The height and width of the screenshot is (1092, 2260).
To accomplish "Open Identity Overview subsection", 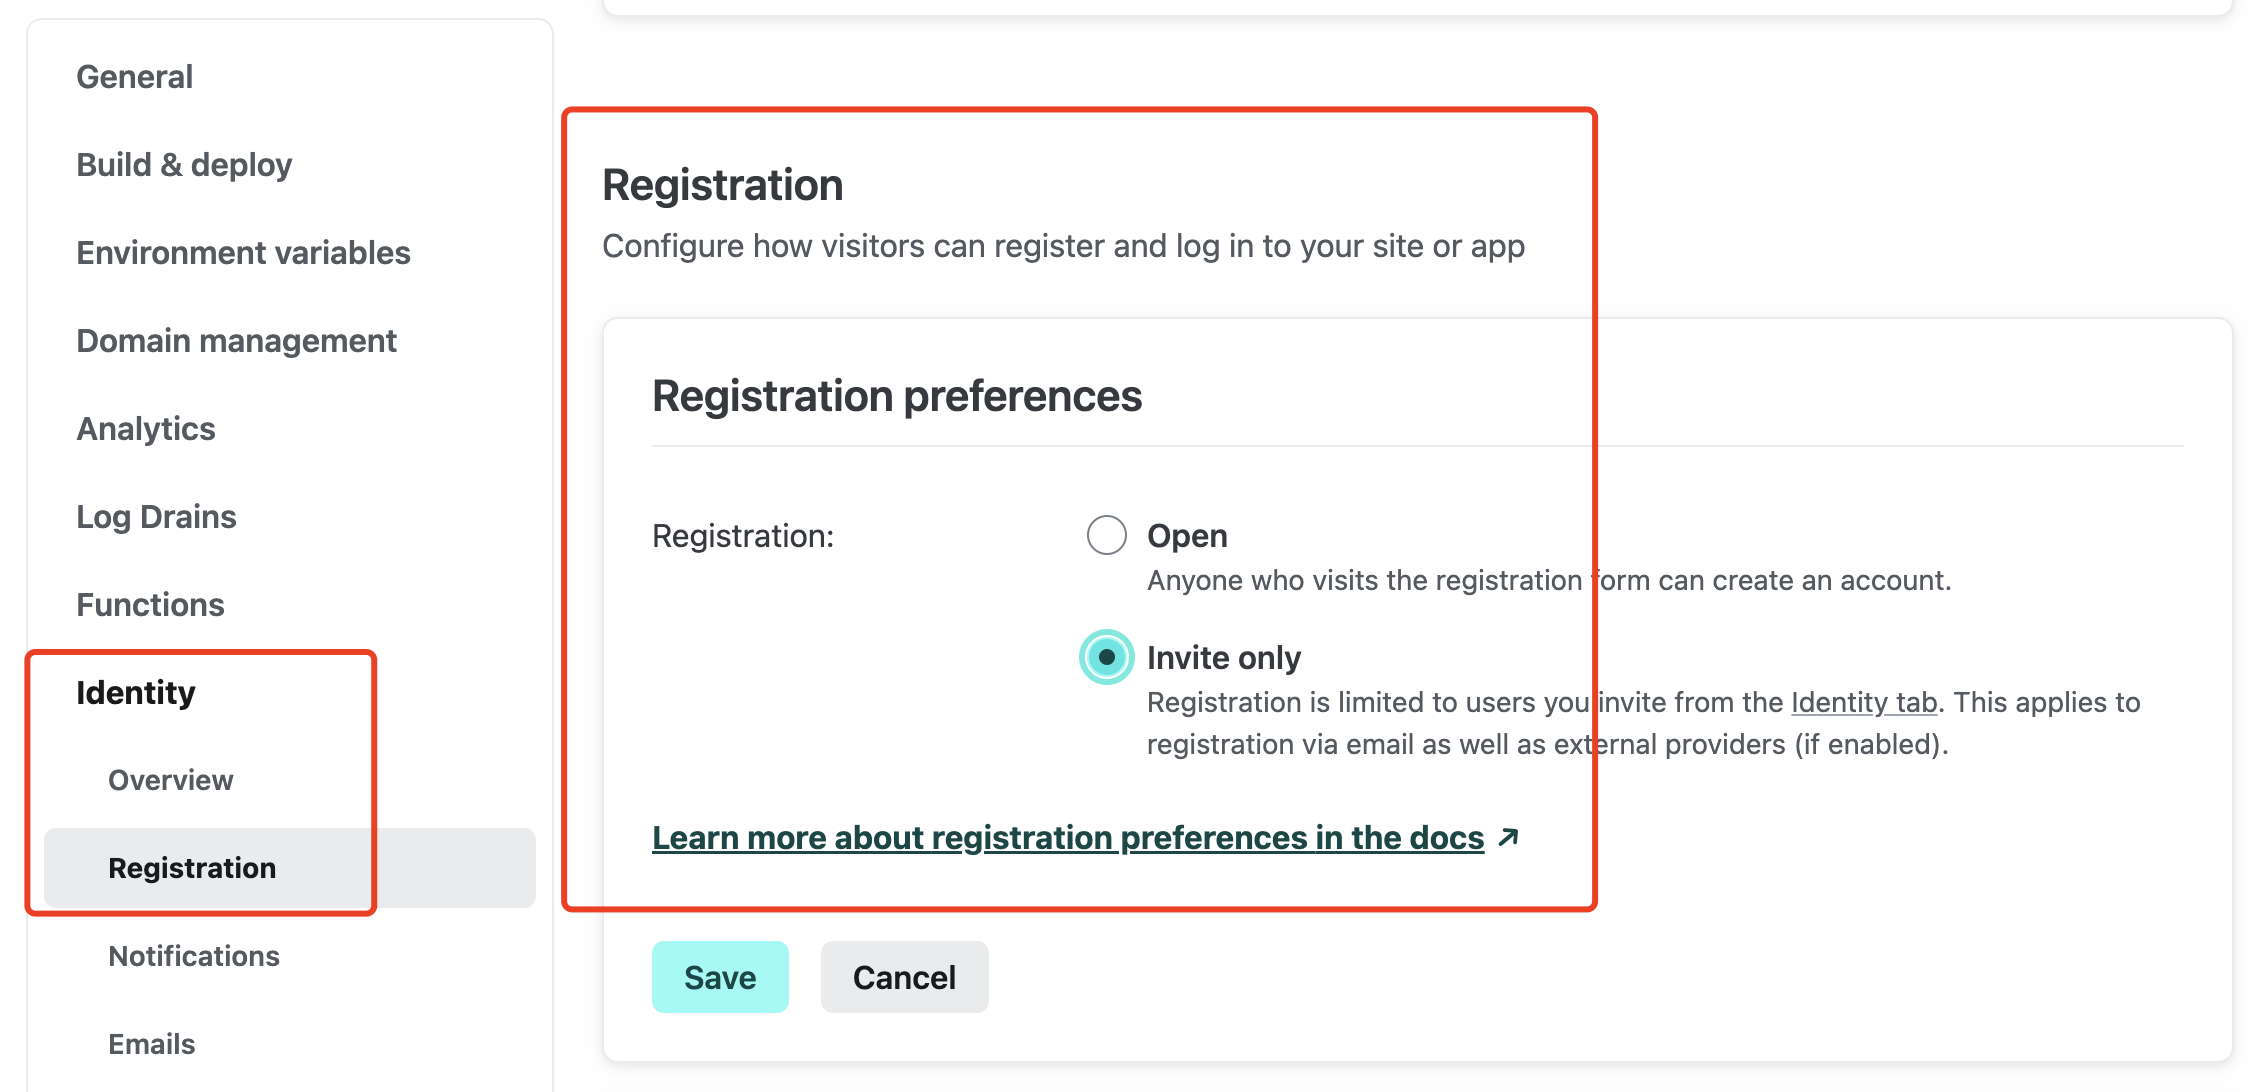I will (170, 780).
